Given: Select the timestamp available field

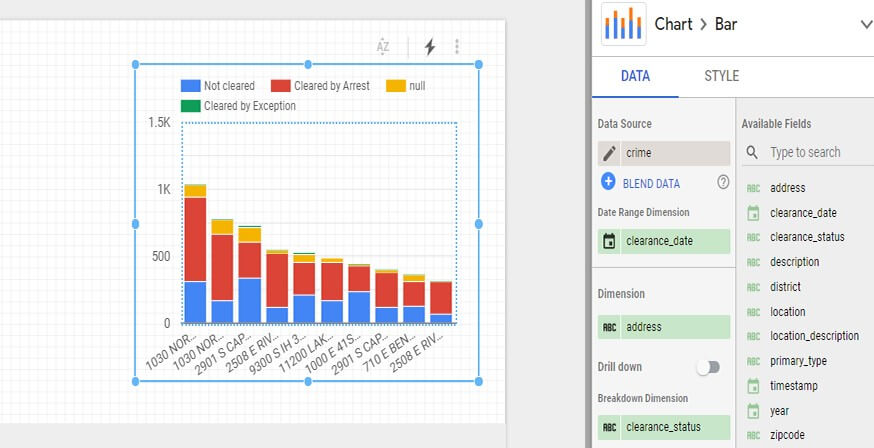Looking at the screenshot, I should pyautogui.click(x=794, y=386).
